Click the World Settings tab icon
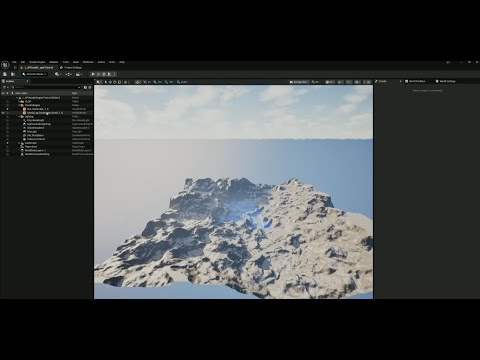This screenshot has width=480, height=360. [437, 81]
